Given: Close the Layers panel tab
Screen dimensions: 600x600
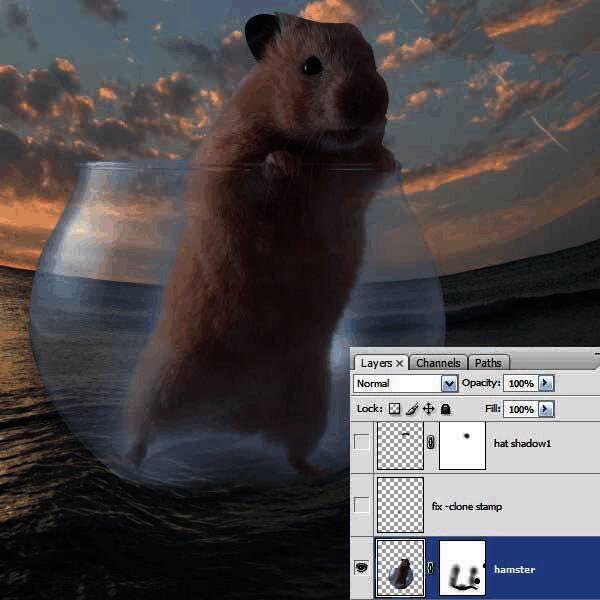Looking at the screenshot, I should [x=399, y=363].
